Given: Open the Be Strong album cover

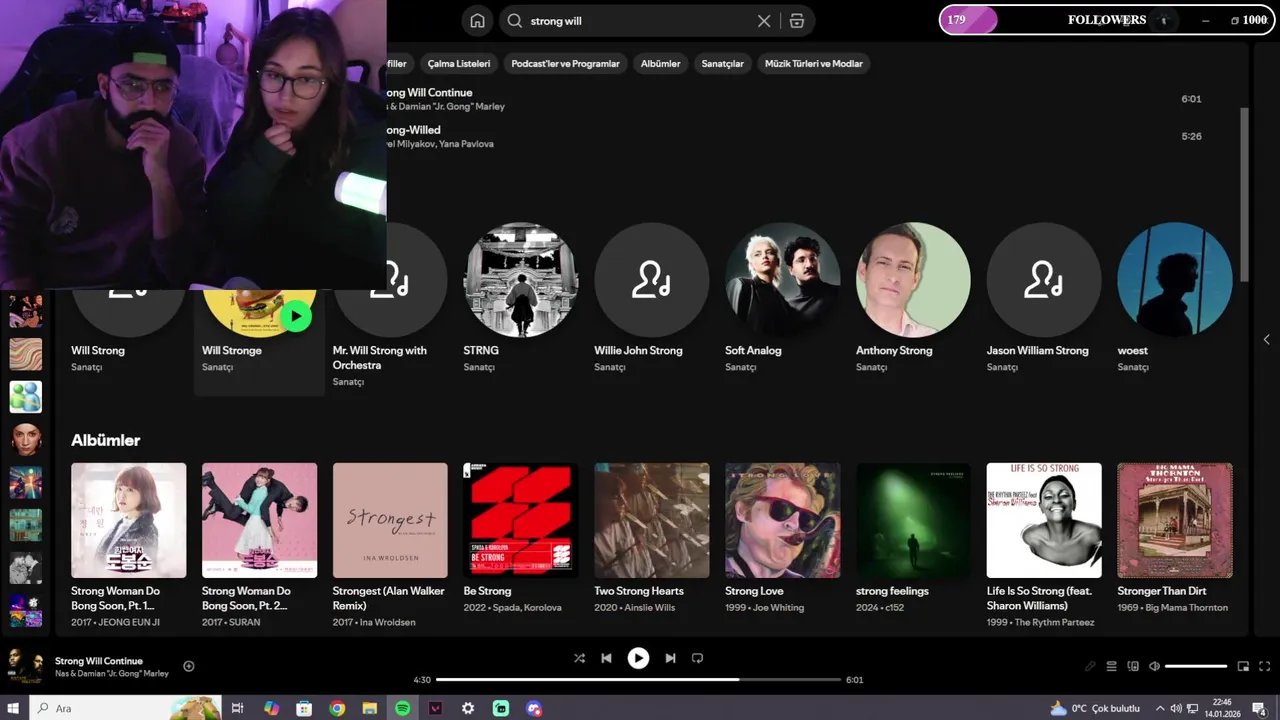Looking at the screenshot, I should pos(521,520).
